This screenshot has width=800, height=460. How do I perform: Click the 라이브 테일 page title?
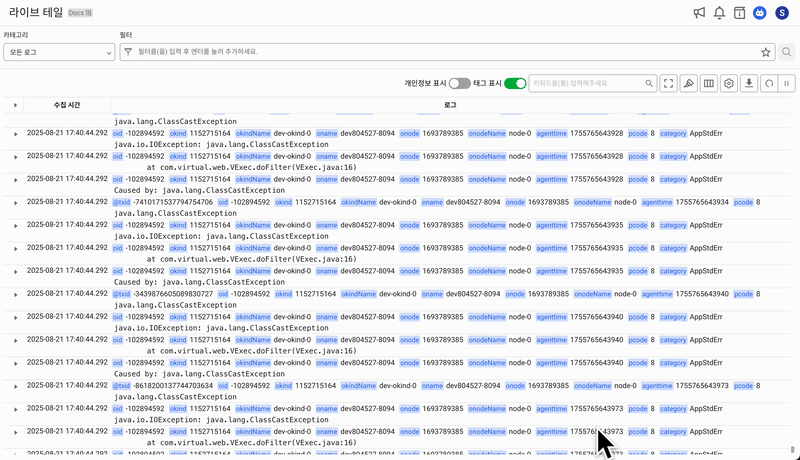[36, 13]
